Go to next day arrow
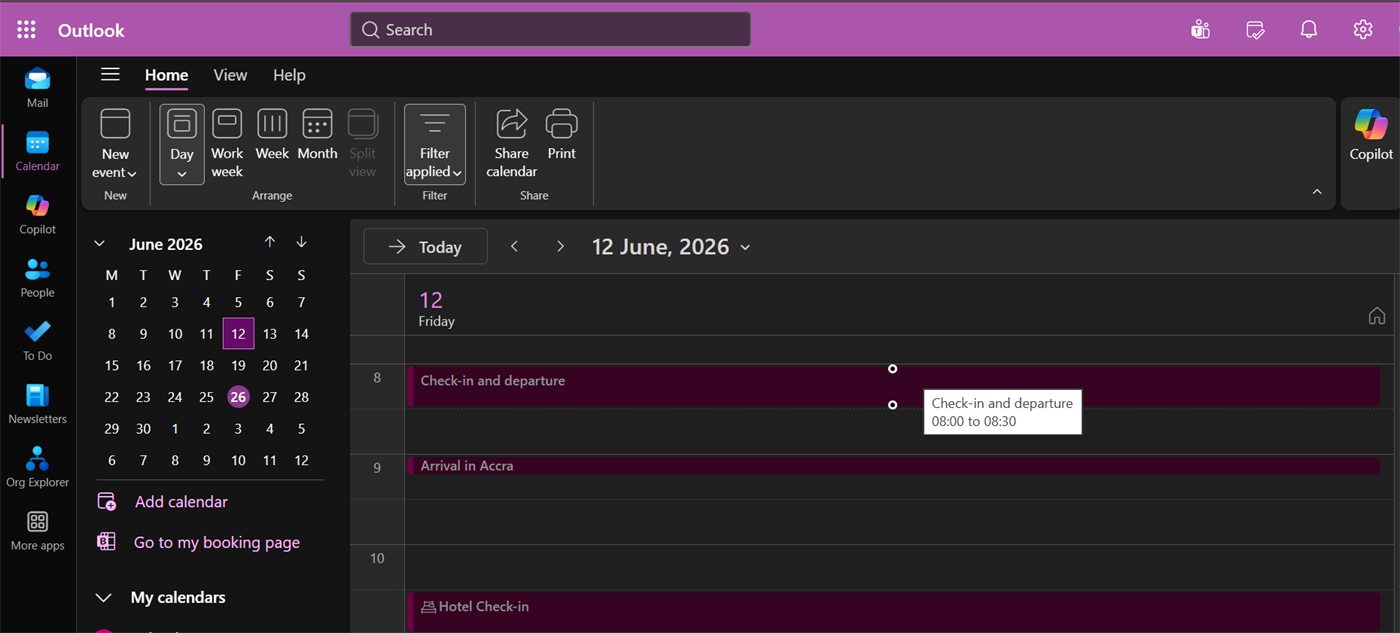The height and width of the screenshot is (633, 1400). pyautogui.click(x=560, y=246)
